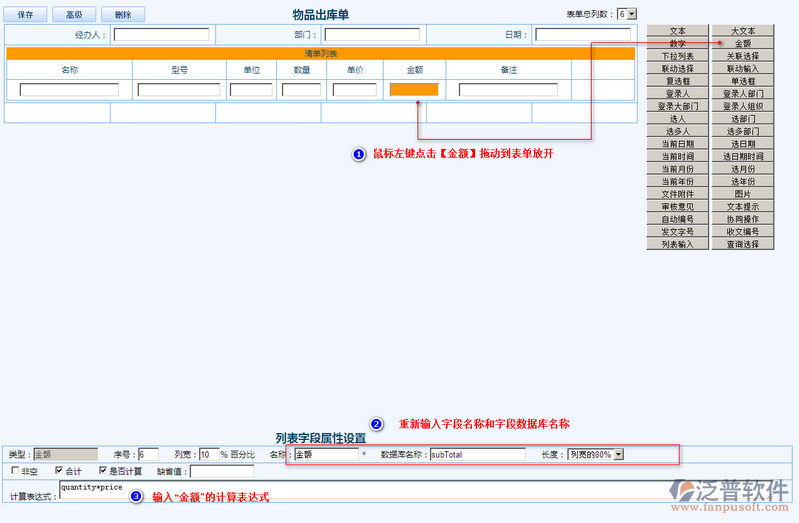This screenshot has width=799, height=523.
Task: Select the 文本 field type
Action: [x=677, y=32]
